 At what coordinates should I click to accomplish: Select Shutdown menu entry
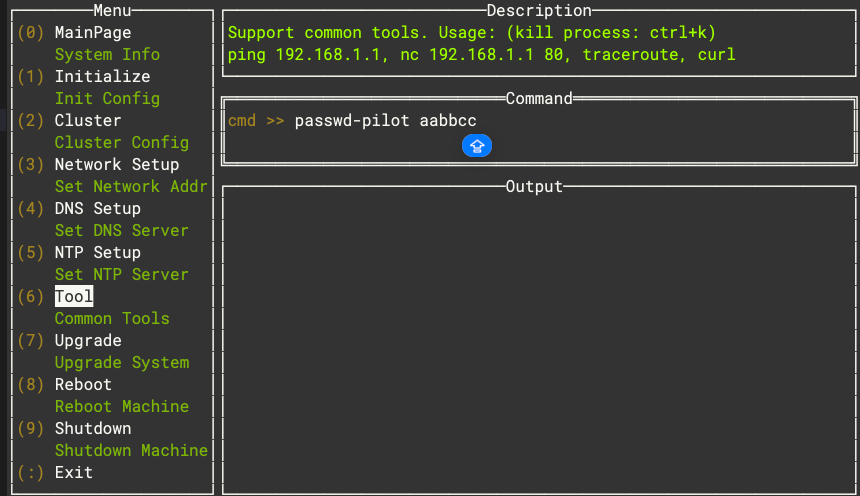click(93, 428)
